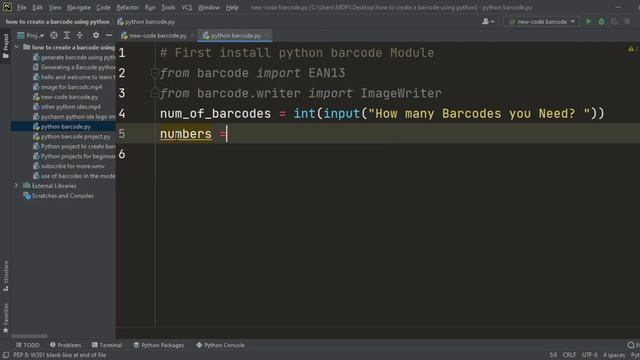Viewport: 640px width, 360px height.
Task: Open the Help menu
Action: pyautogui.click(x=232, y=7)
